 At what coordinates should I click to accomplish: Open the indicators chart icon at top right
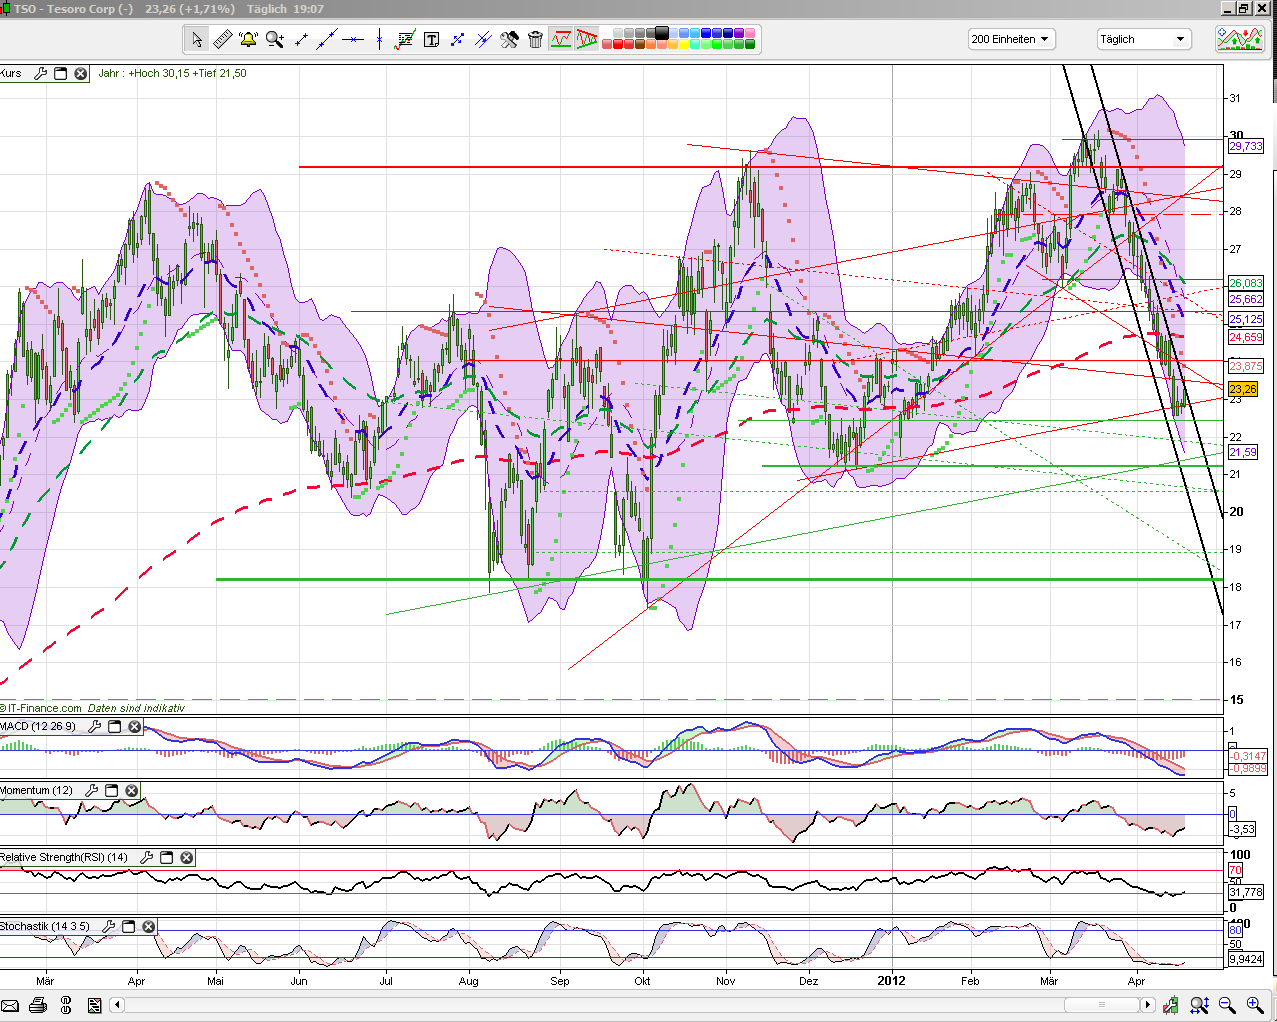[1240, 39]
